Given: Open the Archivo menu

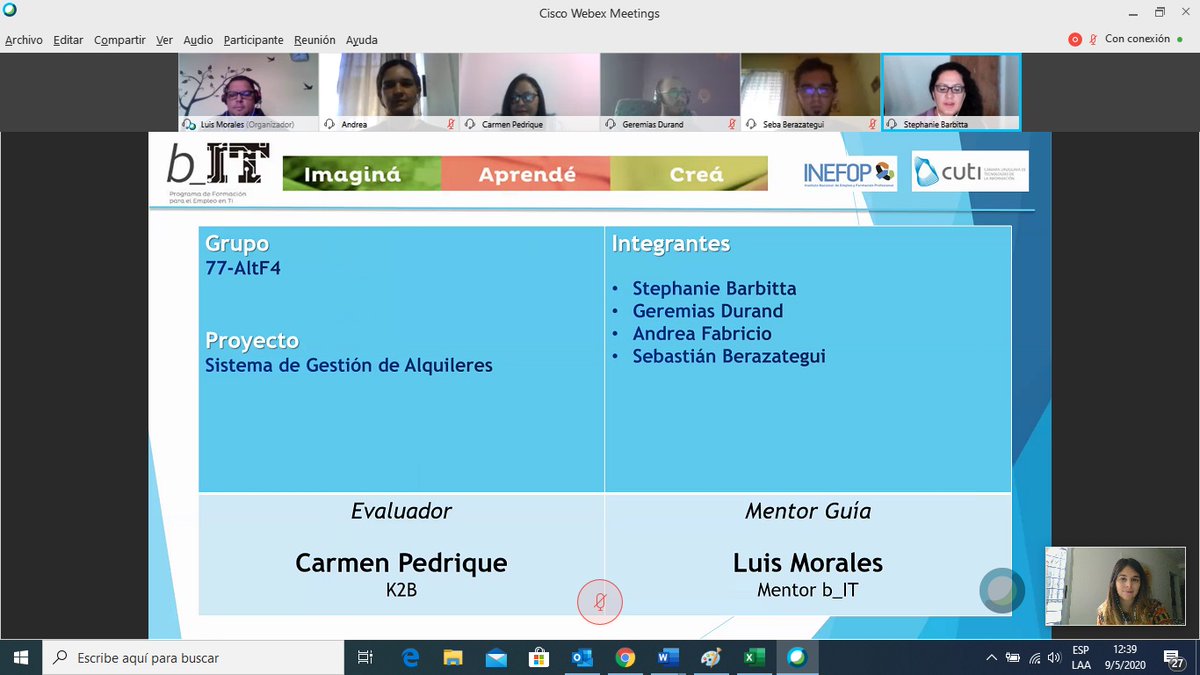Looking at the screenshot, I should click(24, 40).
